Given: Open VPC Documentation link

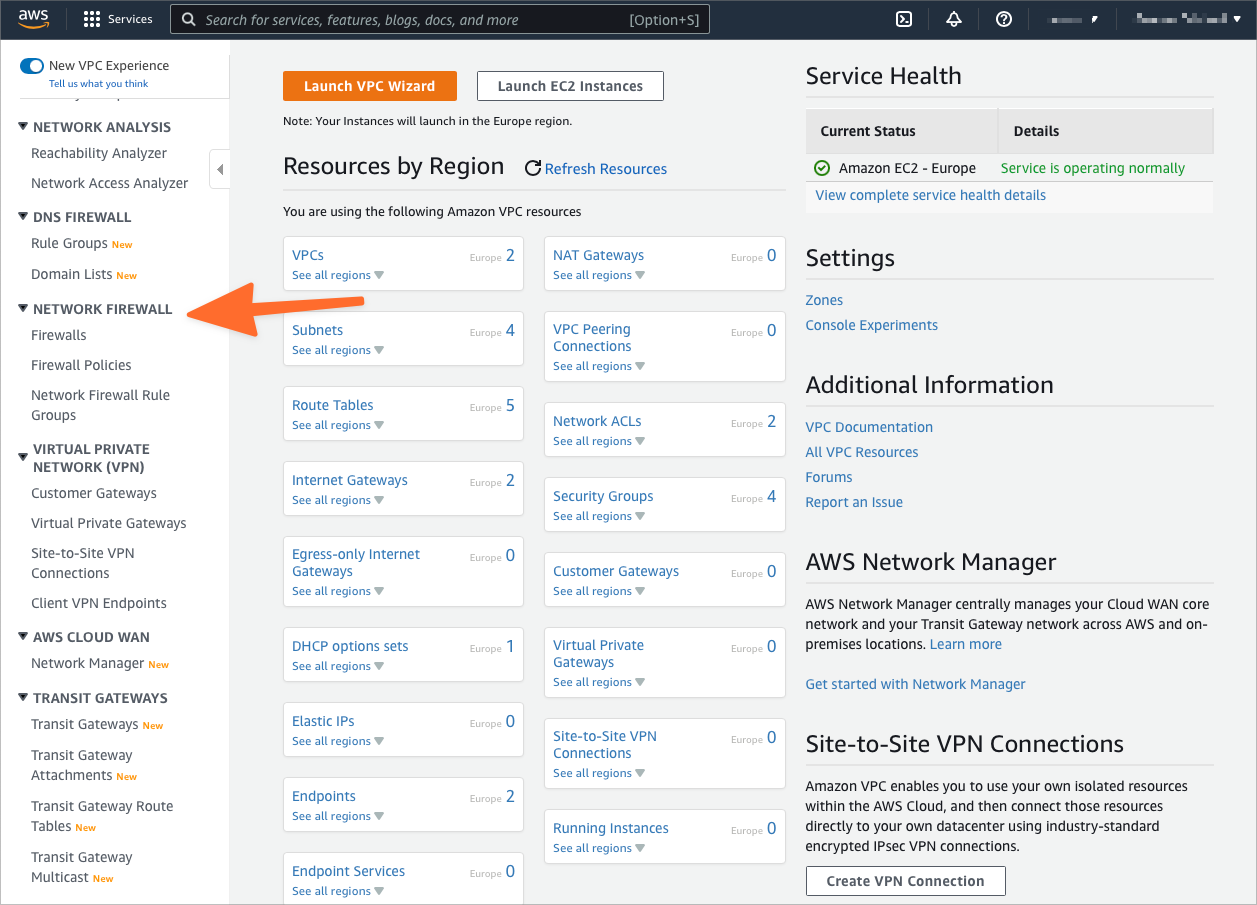Looking at the screenshot, I should point(869,427).
